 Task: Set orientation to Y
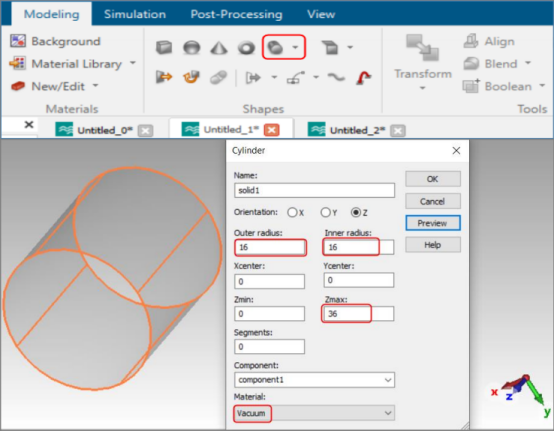[x=325, y=213]
